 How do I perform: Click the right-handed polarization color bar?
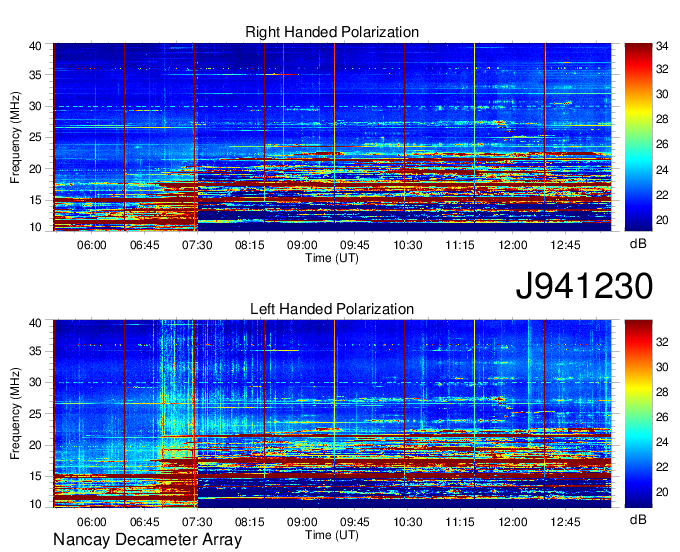point(638,137)
